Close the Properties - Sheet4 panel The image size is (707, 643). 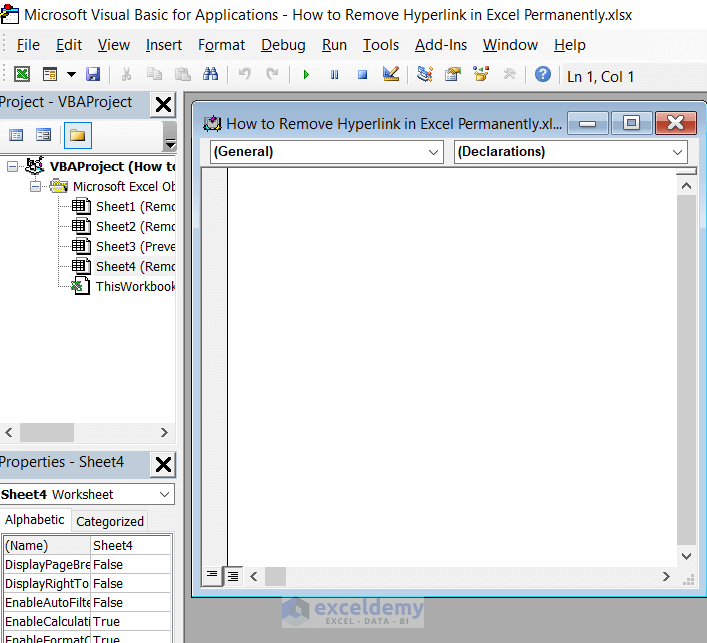[x=163, y=464]
